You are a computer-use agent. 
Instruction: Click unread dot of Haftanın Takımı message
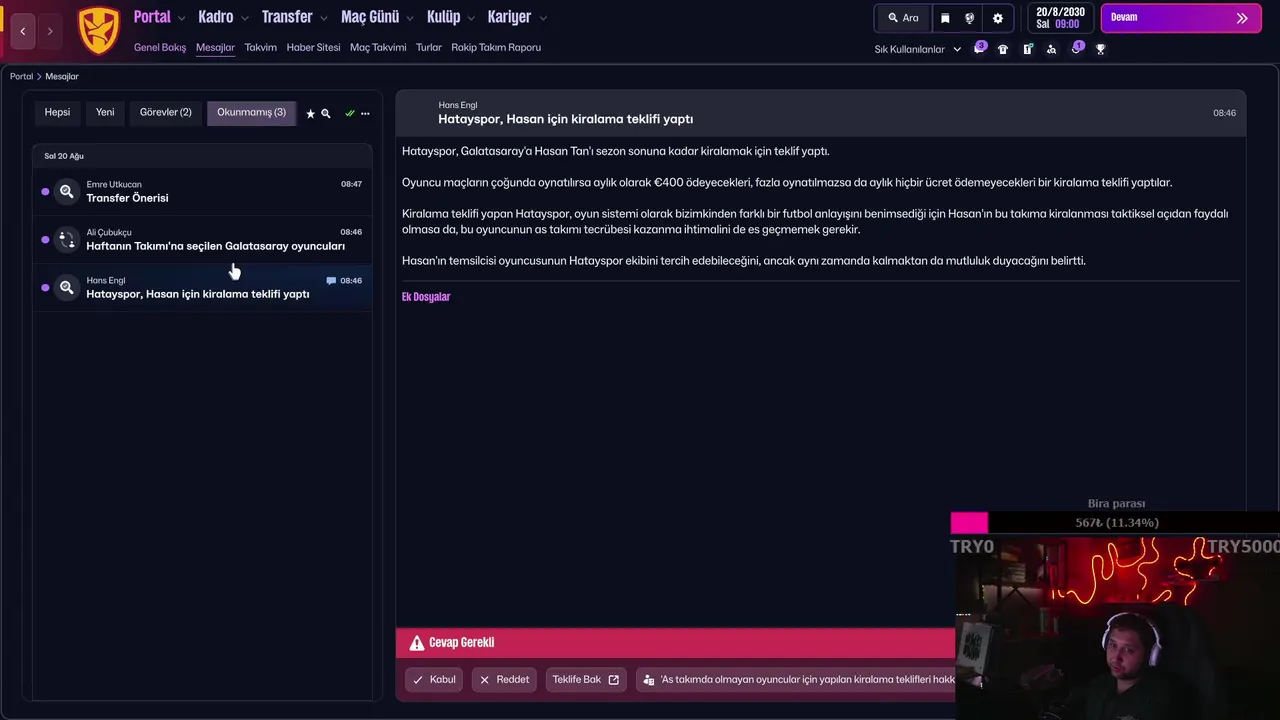pyautogui.click(x=45, y=239)
